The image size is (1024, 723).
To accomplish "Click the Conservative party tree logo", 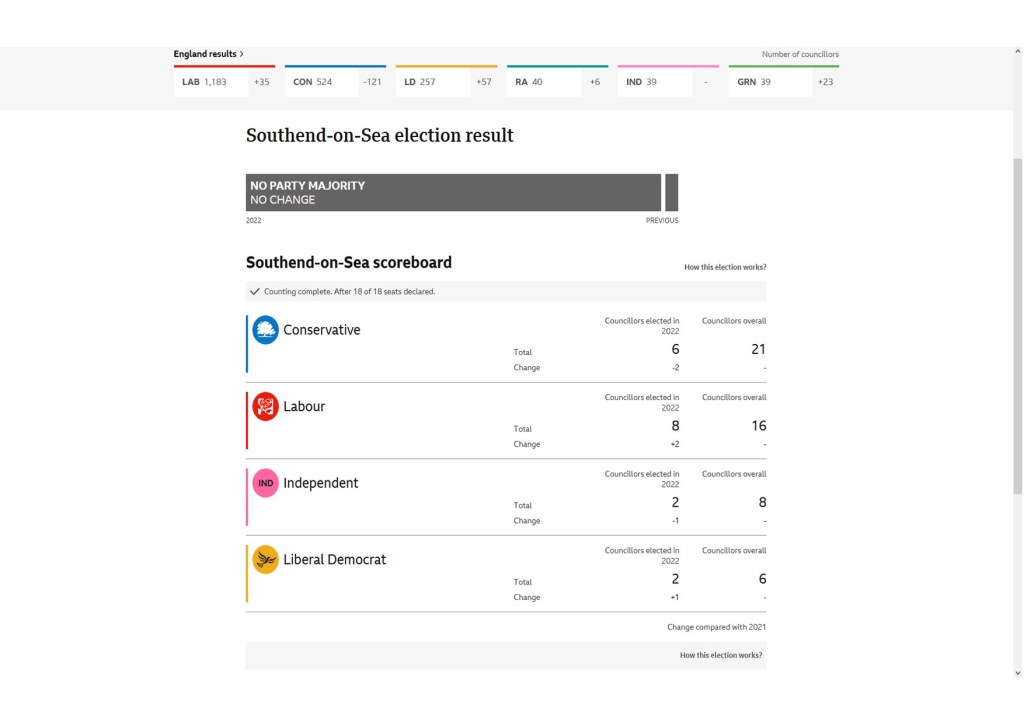I will [265, 330].
